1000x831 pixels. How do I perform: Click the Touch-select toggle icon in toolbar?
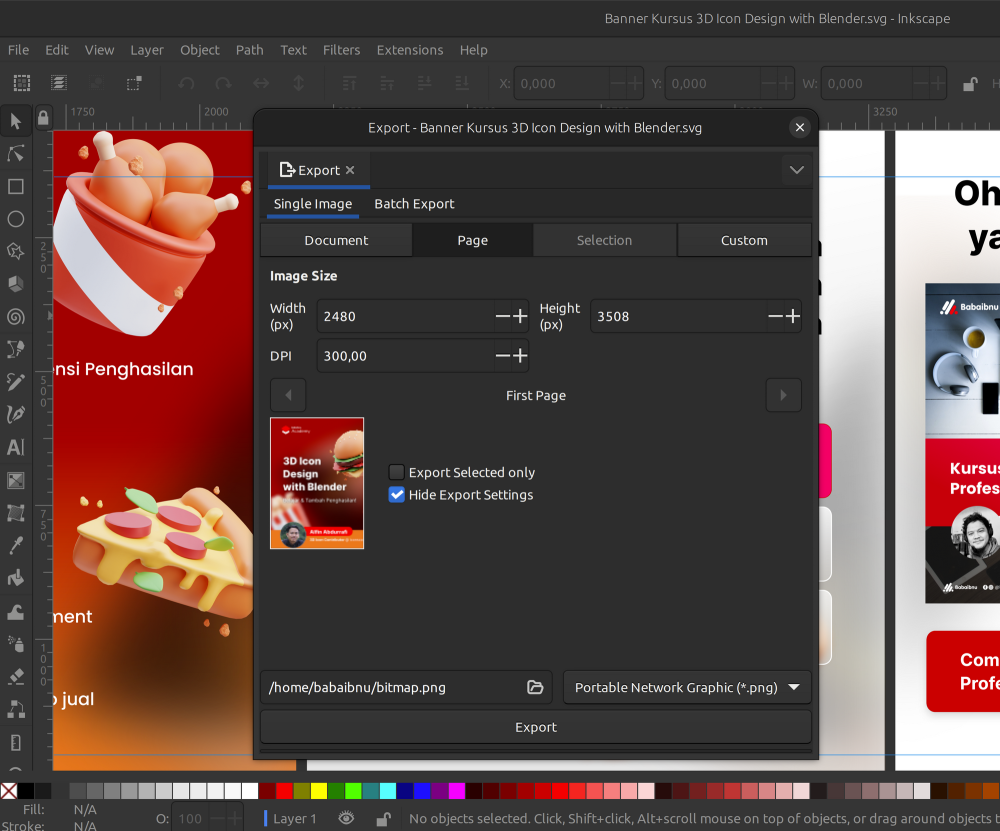[x=134, y=83]
